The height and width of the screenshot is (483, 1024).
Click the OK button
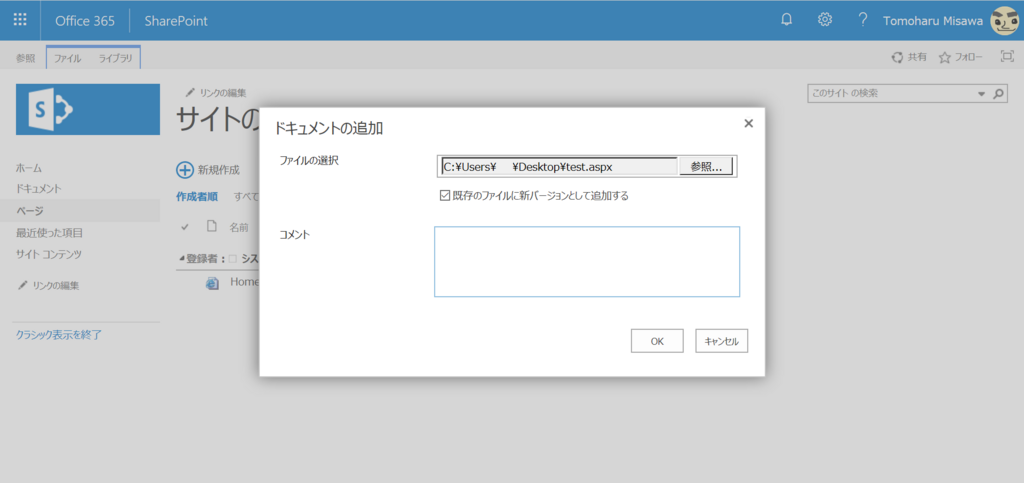(x=657, y=341)
